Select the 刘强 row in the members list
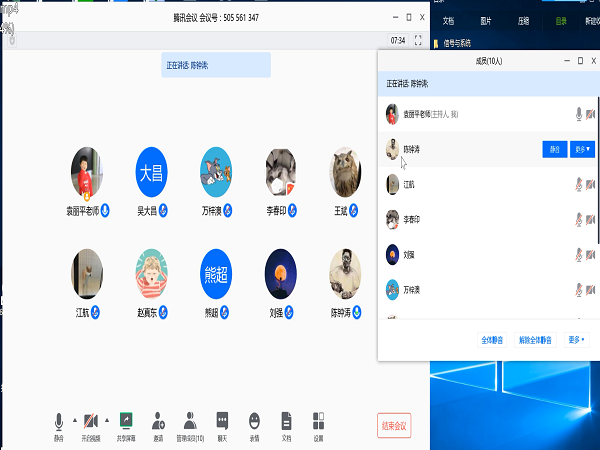This screenshot has width=600, height=450. (x=488, y=255)
